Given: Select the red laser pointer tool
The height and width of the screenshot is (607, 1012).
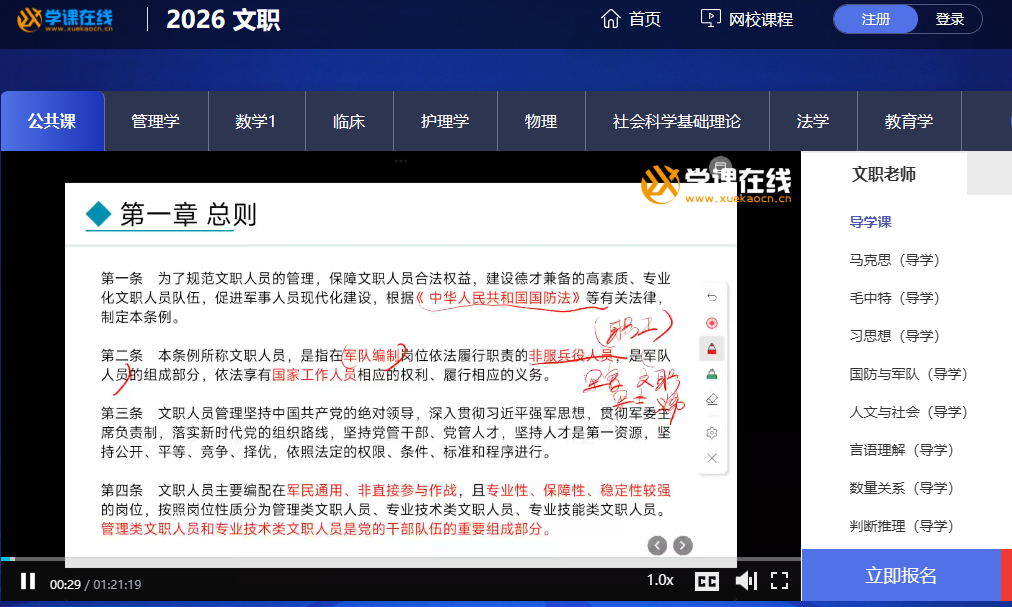Looking at the screenshot, I should (712, 323).
